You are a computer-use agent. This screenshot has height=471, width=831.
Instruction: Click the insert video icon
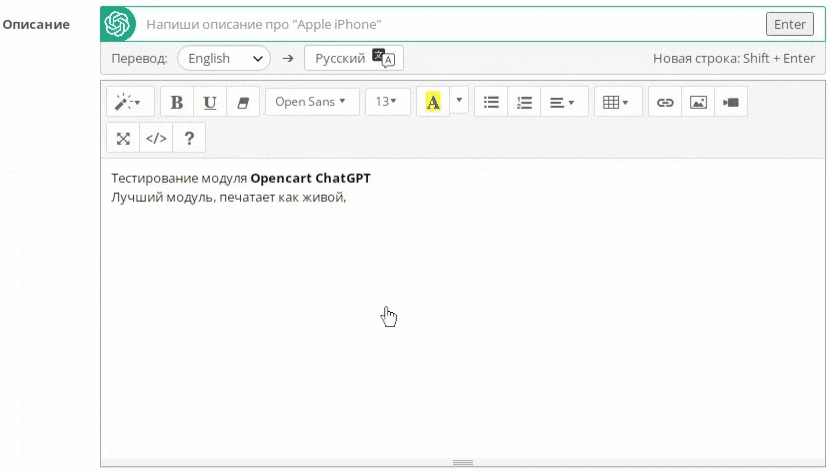[731, 102]
